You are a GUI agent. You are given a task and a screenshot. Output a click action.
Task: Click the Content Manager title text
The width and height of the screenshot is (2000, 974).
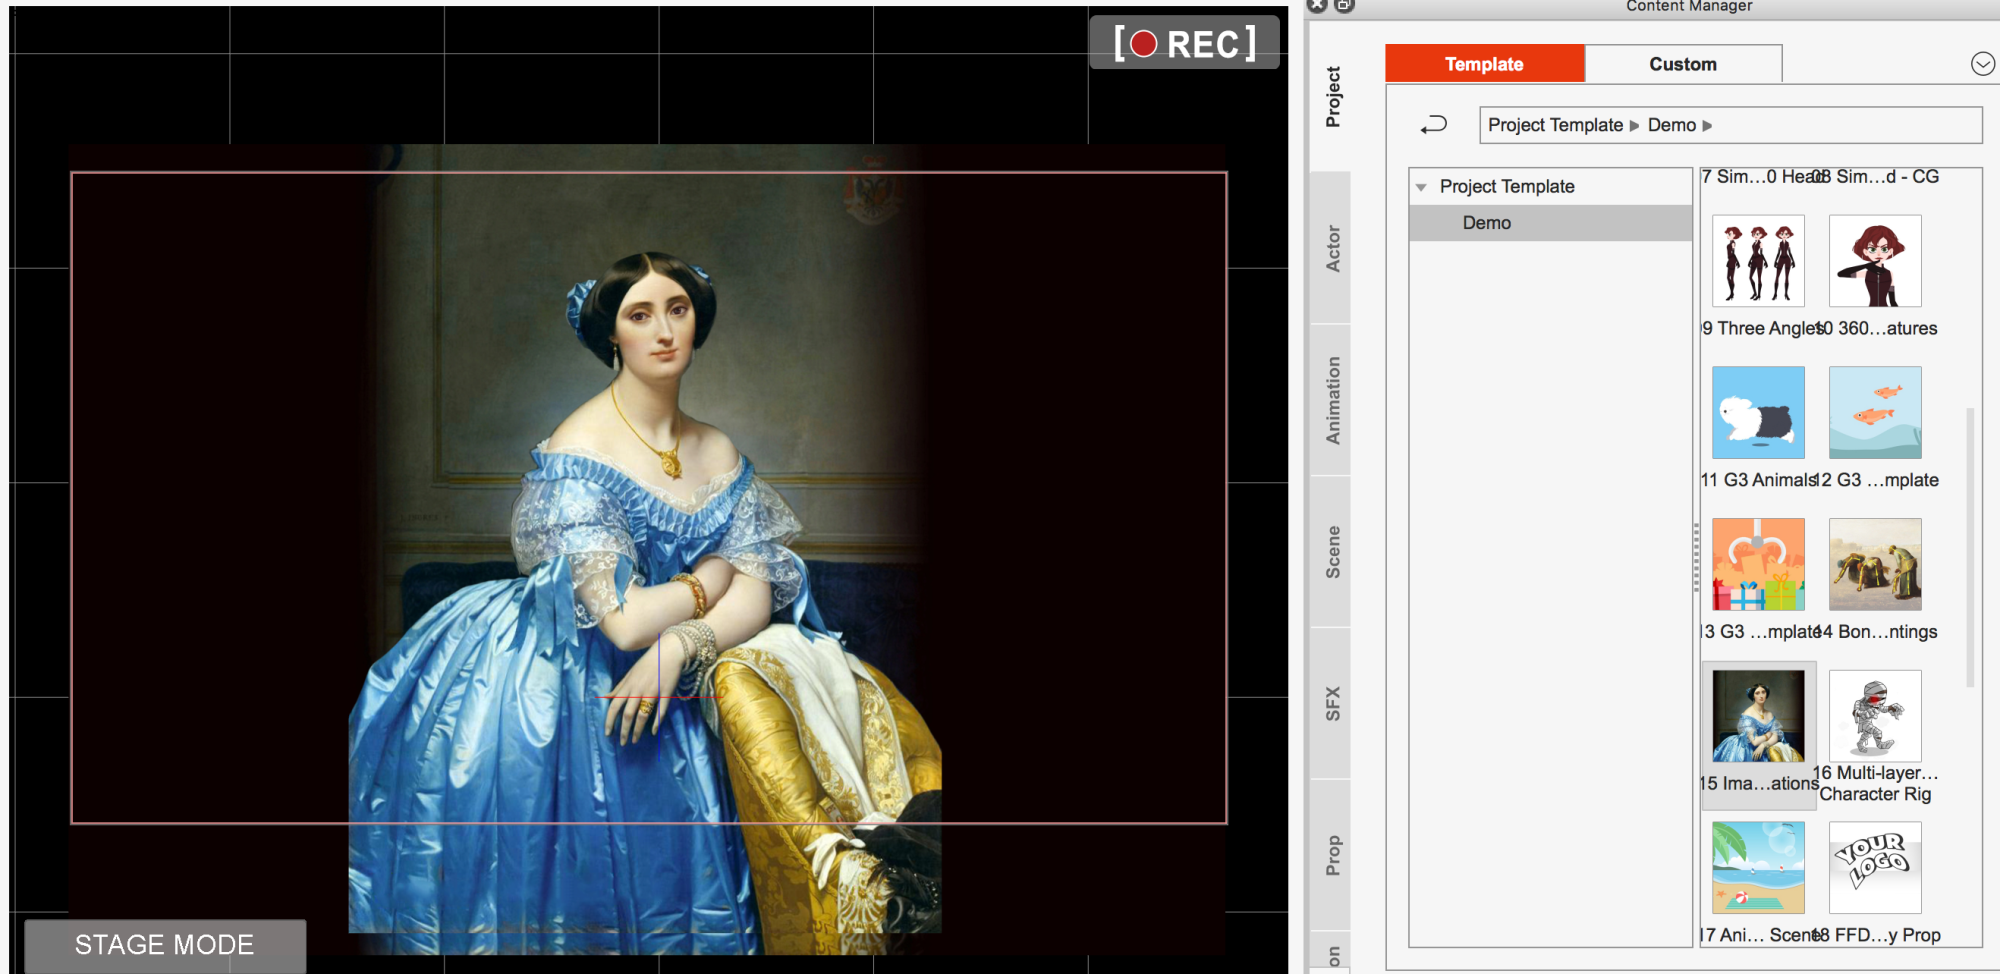(1689, 6)
